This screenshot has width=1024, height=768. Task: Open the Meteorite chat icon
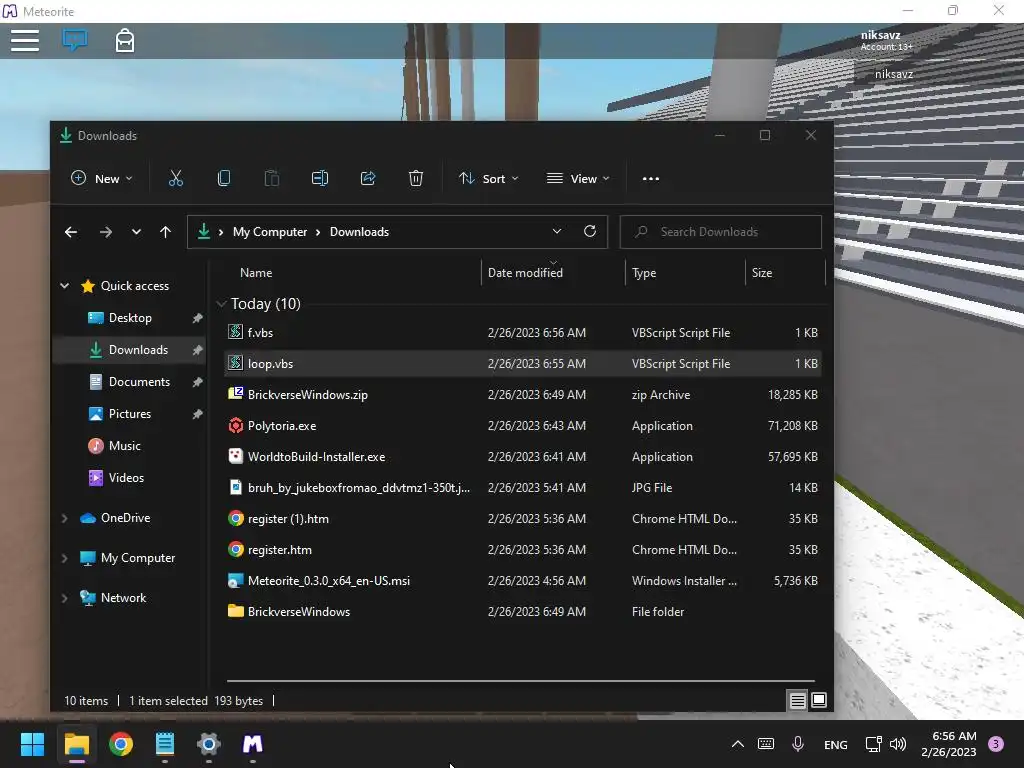click(74, 40)
